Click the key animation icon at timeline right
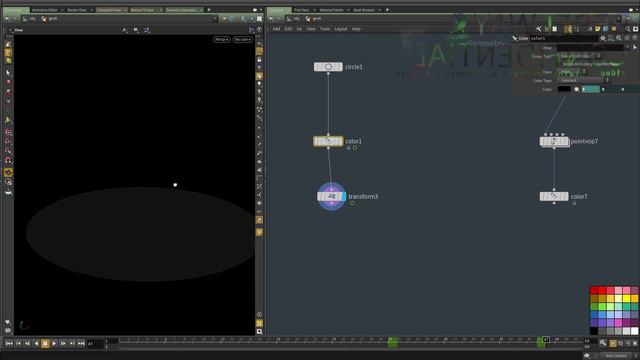This screenshot has height=360, width=640. (603, 343)
